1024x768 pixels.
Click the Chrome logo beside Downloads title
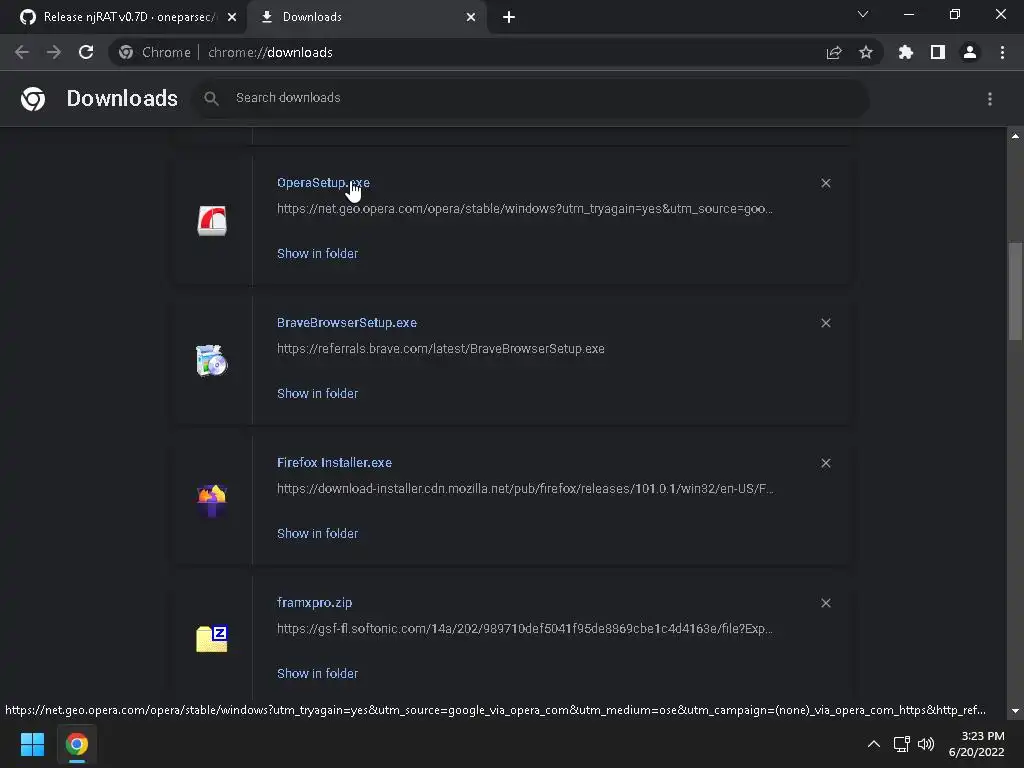(x=33, y=99)
